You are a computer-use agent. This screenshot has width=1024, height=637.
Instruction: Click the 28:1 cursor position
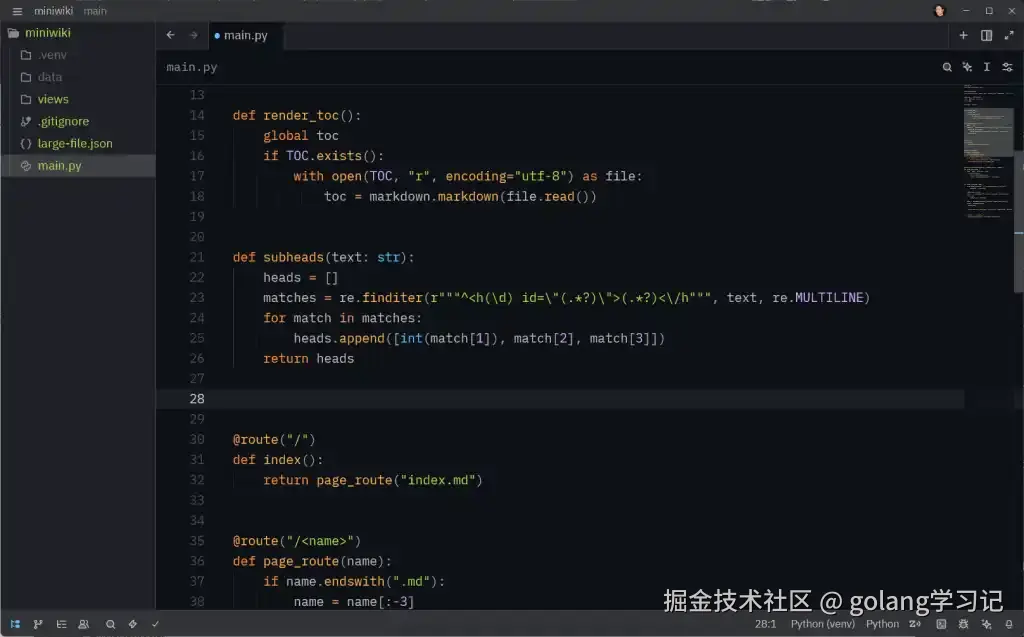765,624
